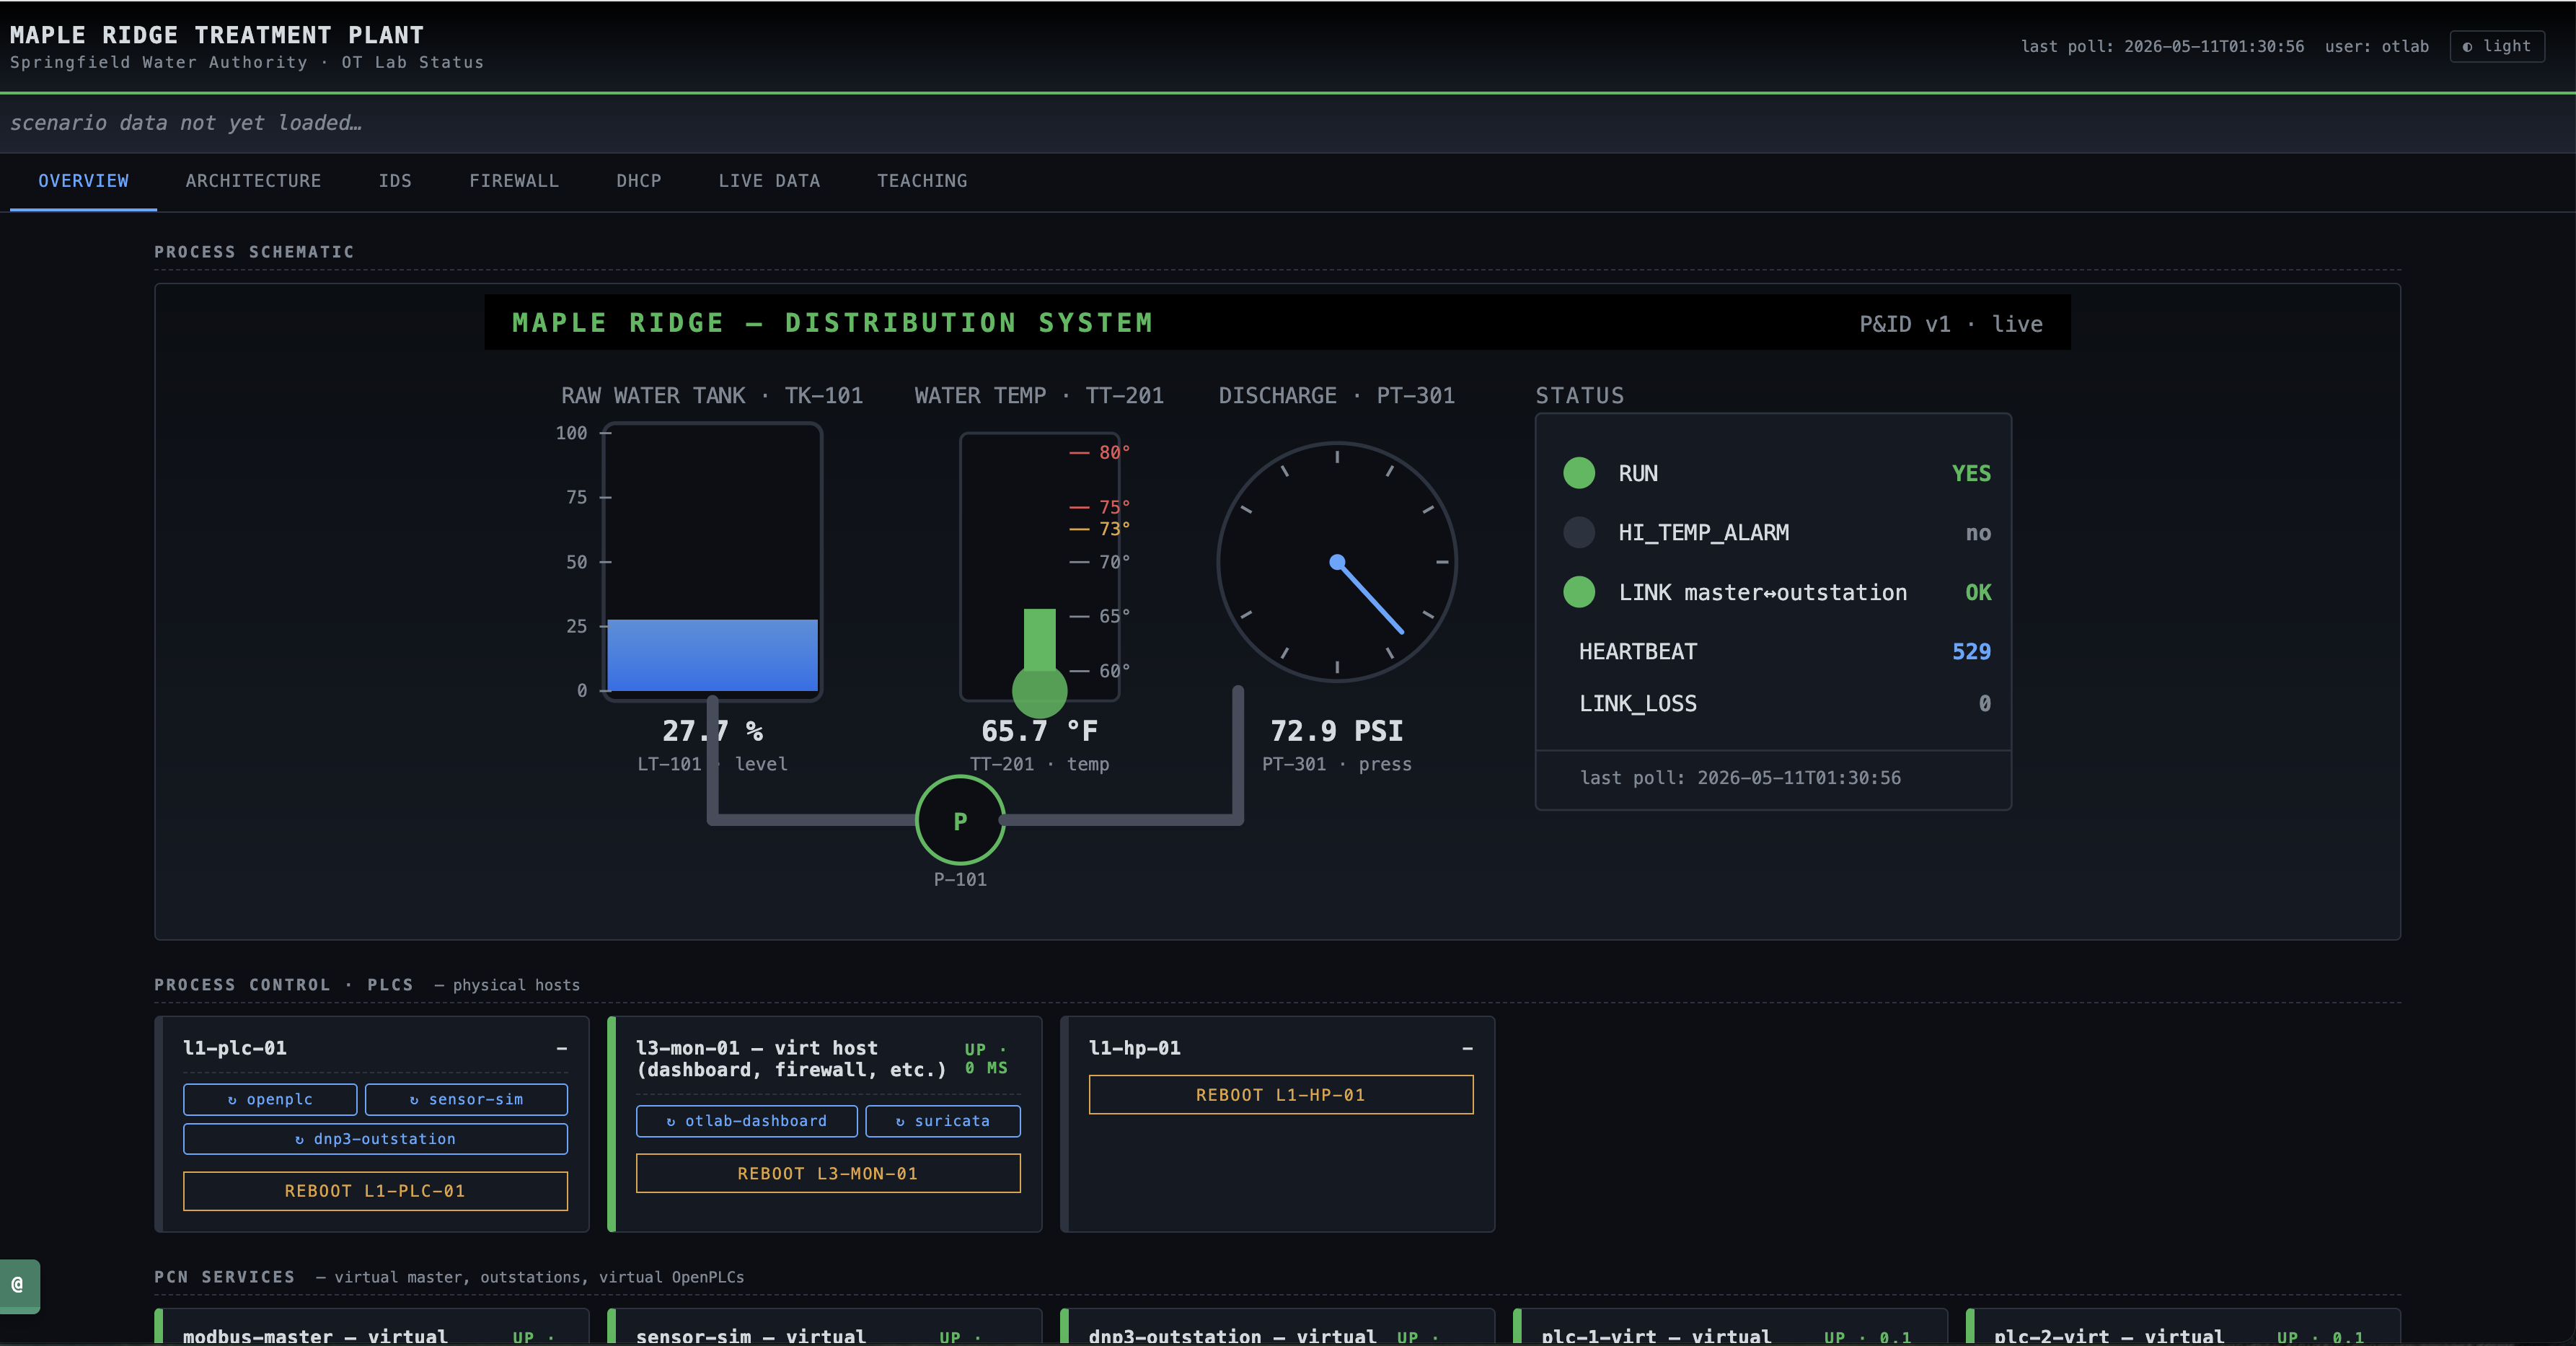The height and width of the screenshot is (1346, 2576).
Task: Click the last poll timestamp in STATUS panel
Action: (x=1740, y=778)
